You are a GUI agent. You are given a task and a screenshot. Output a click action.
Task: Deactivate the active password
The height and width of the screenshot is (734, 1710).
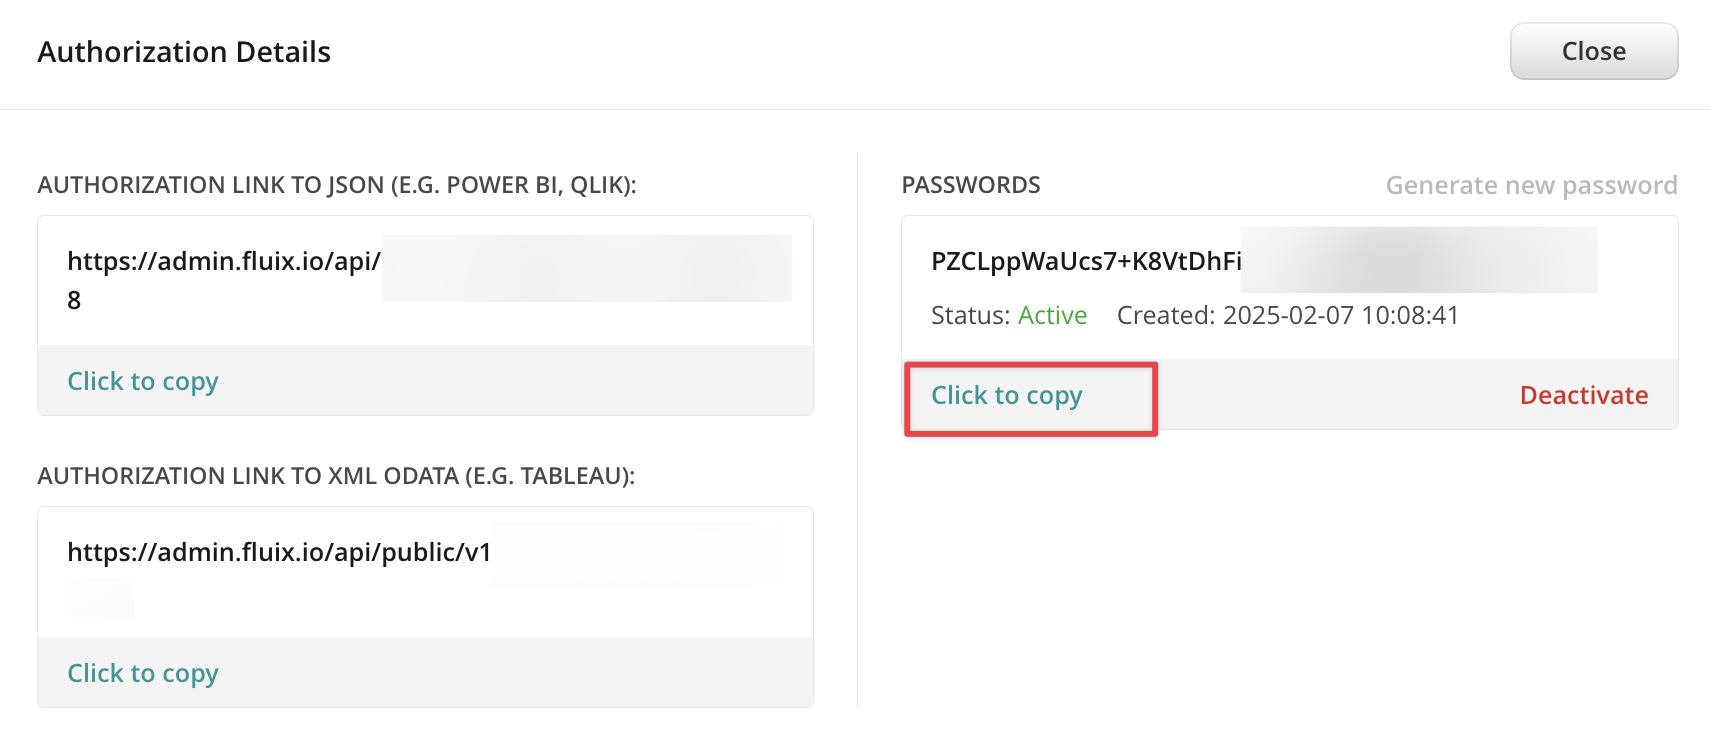coord(1583,396)
